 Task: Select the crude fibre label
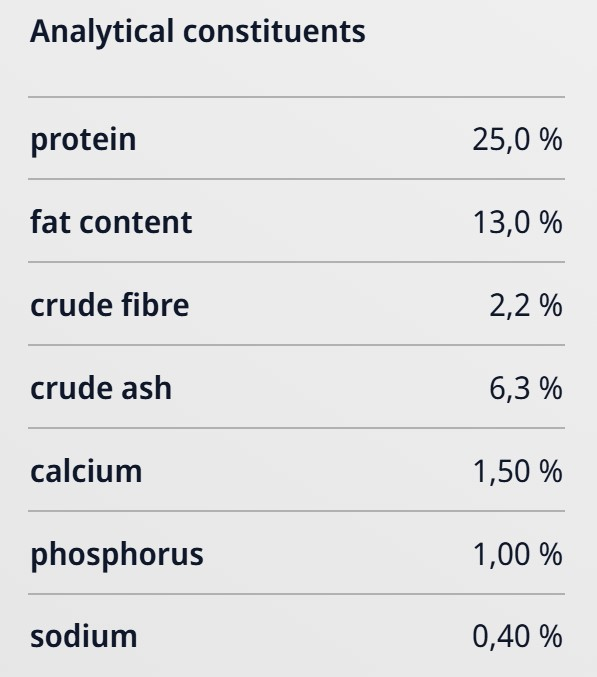coord(110,305)
